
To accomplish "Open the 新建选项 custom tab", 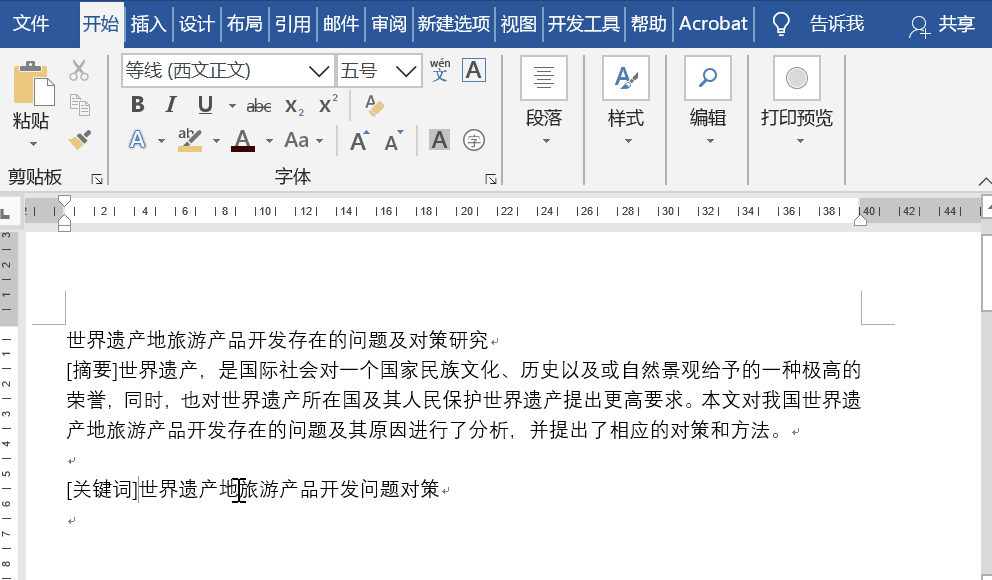I will click(x=454, y=23).
